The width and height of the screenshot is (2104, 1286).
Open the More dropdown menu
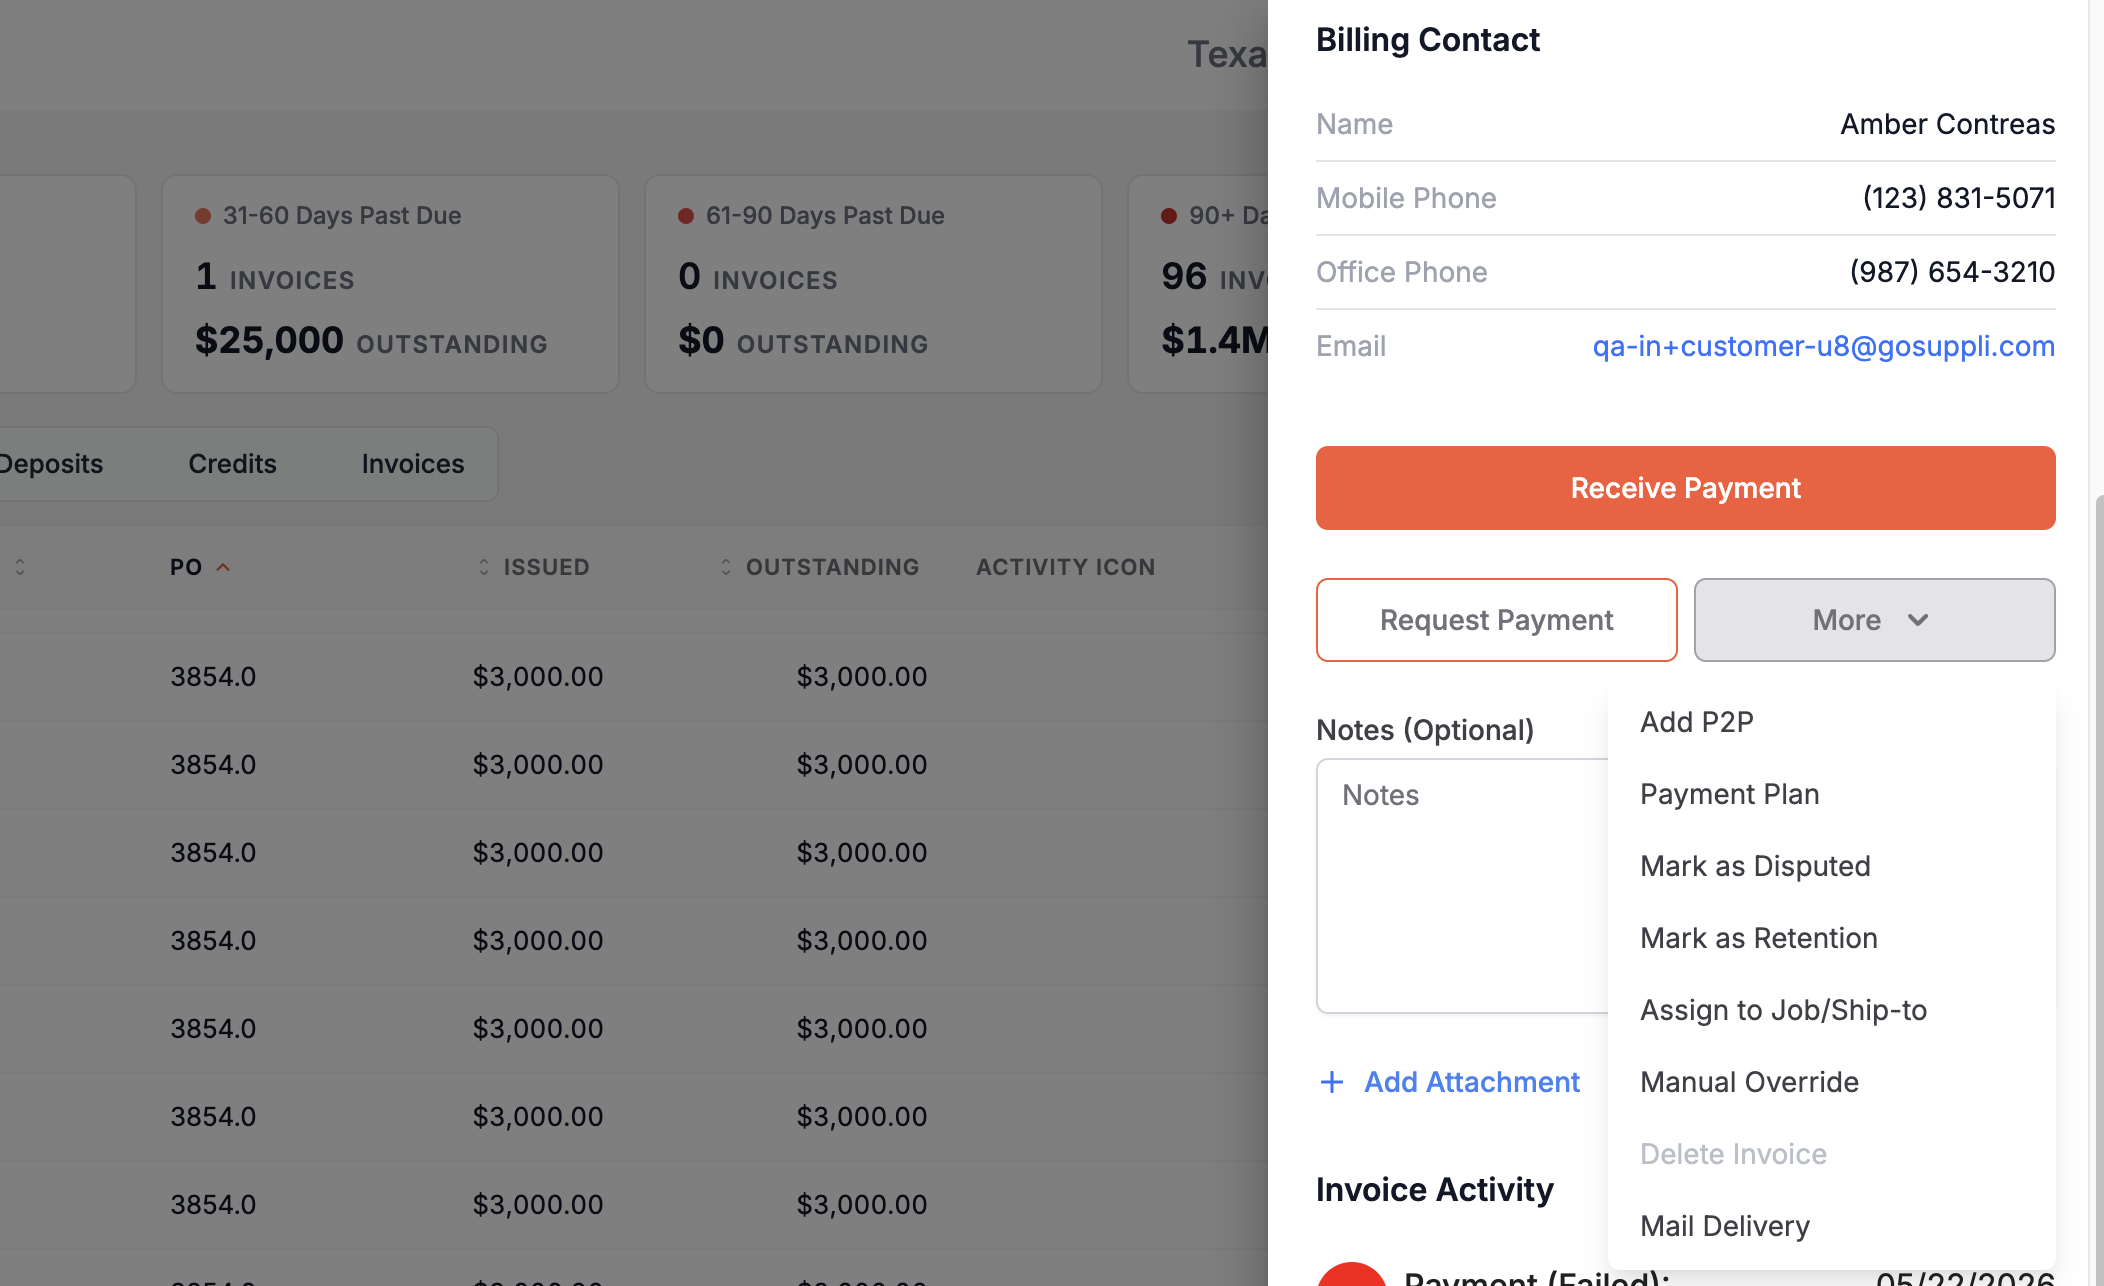[x=1875, y=620]
